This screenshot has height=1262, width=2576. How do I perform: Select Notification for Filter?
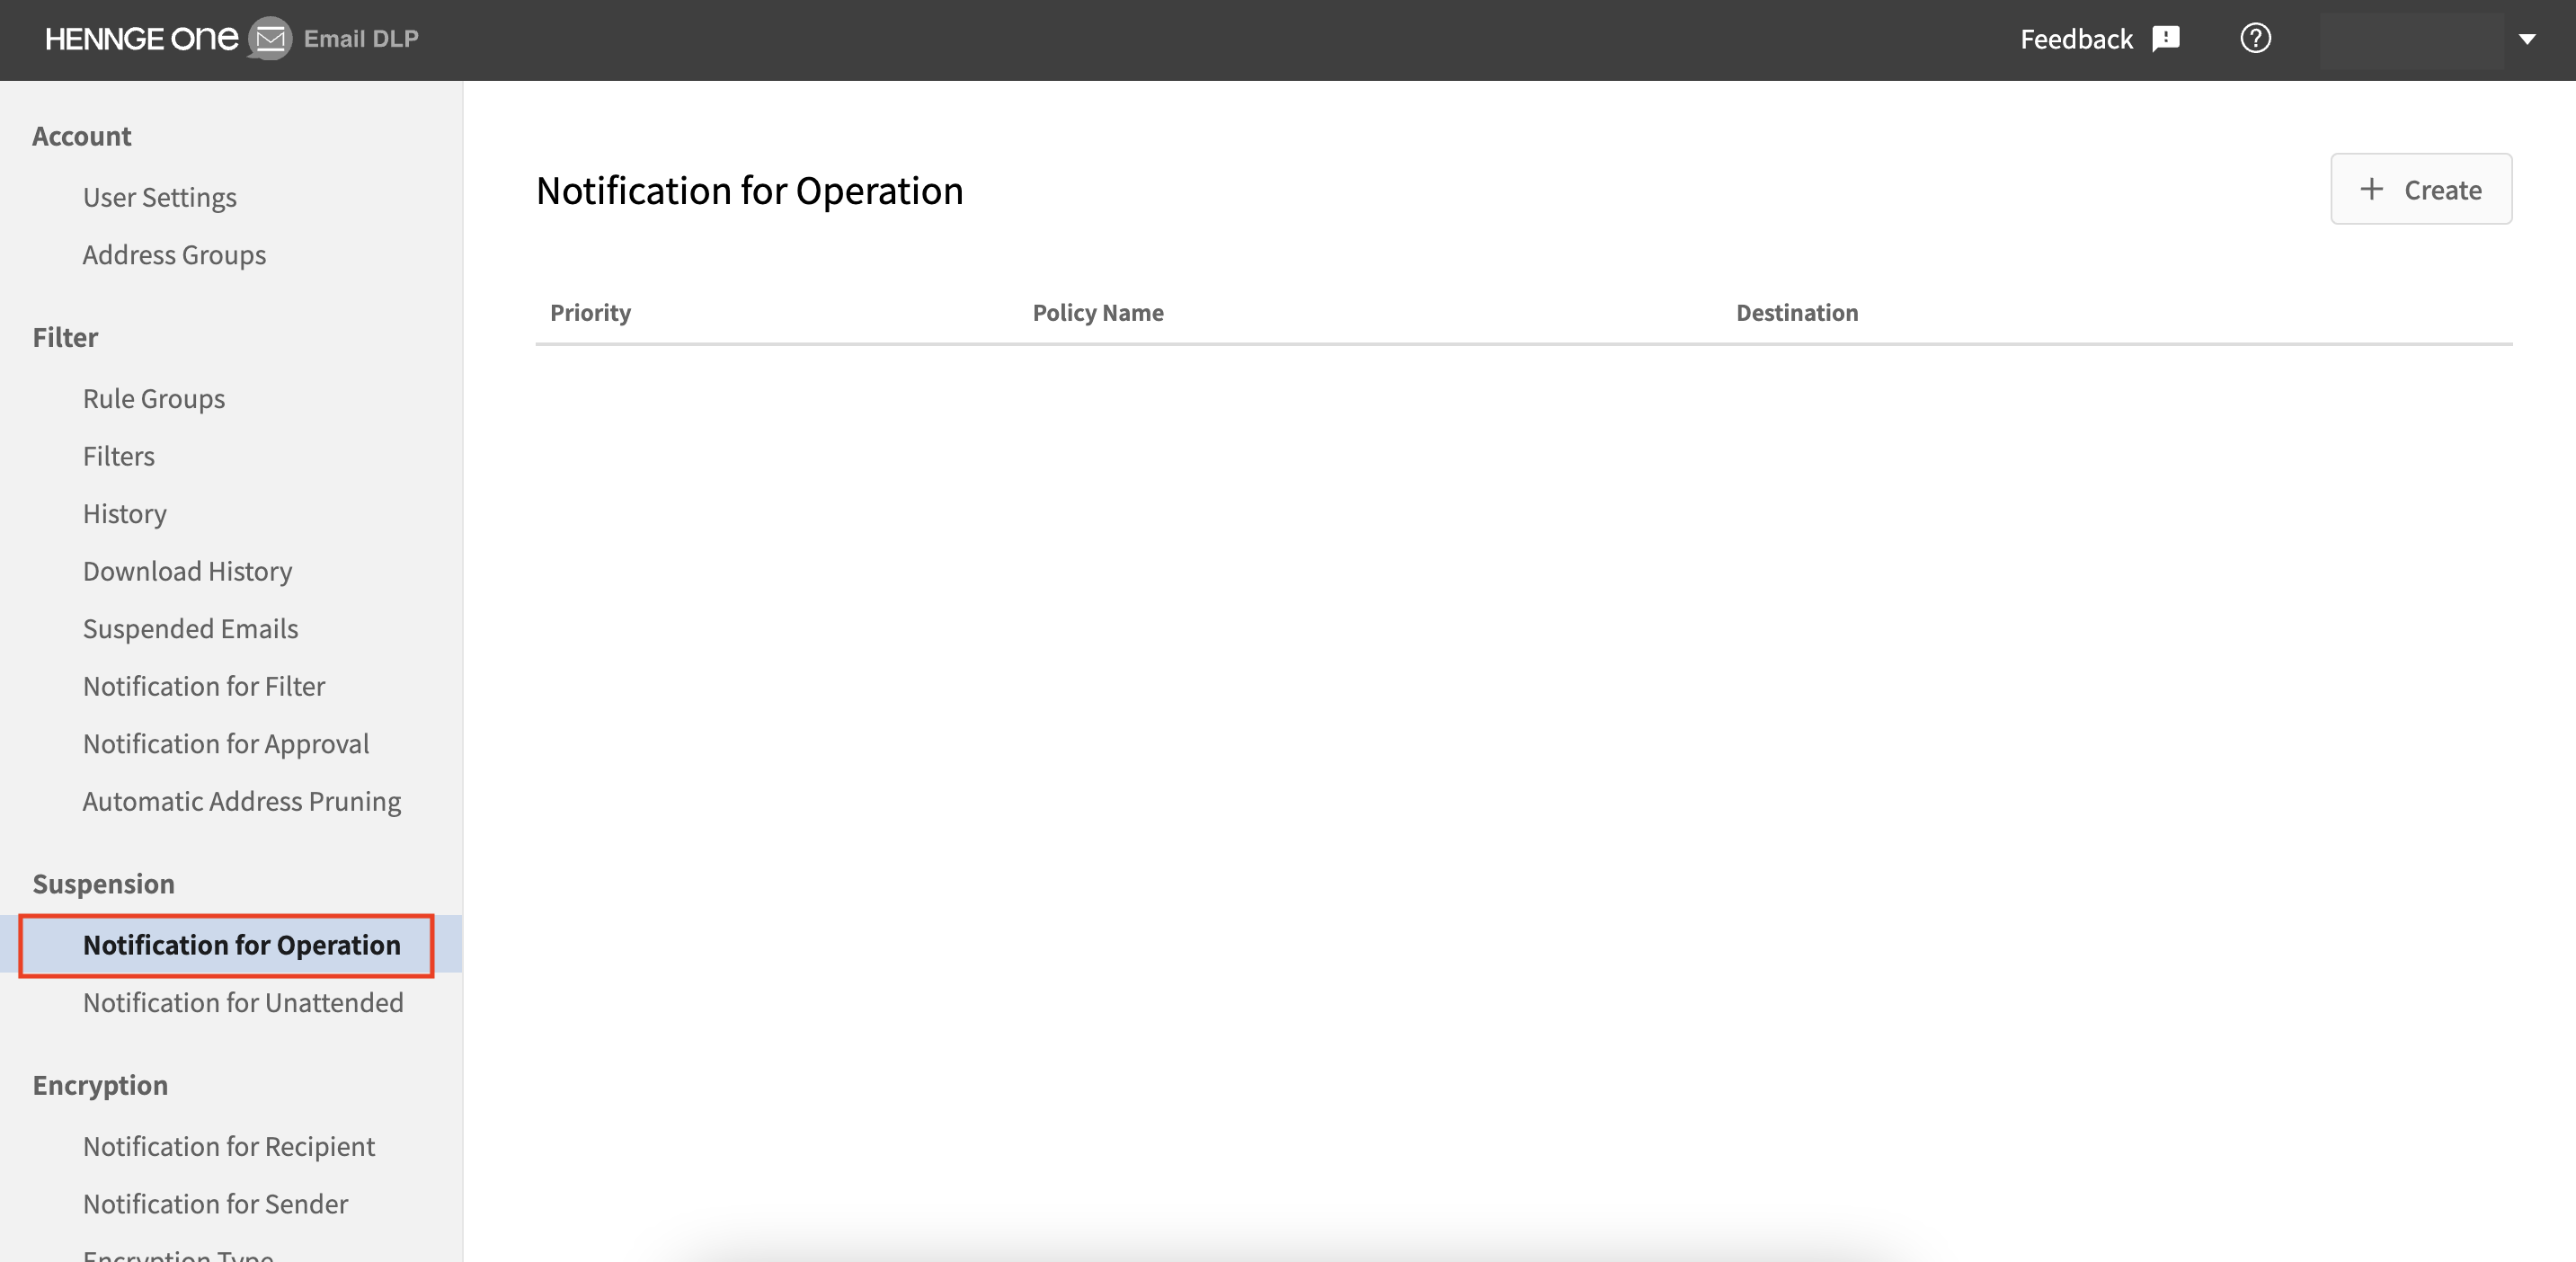204,686
